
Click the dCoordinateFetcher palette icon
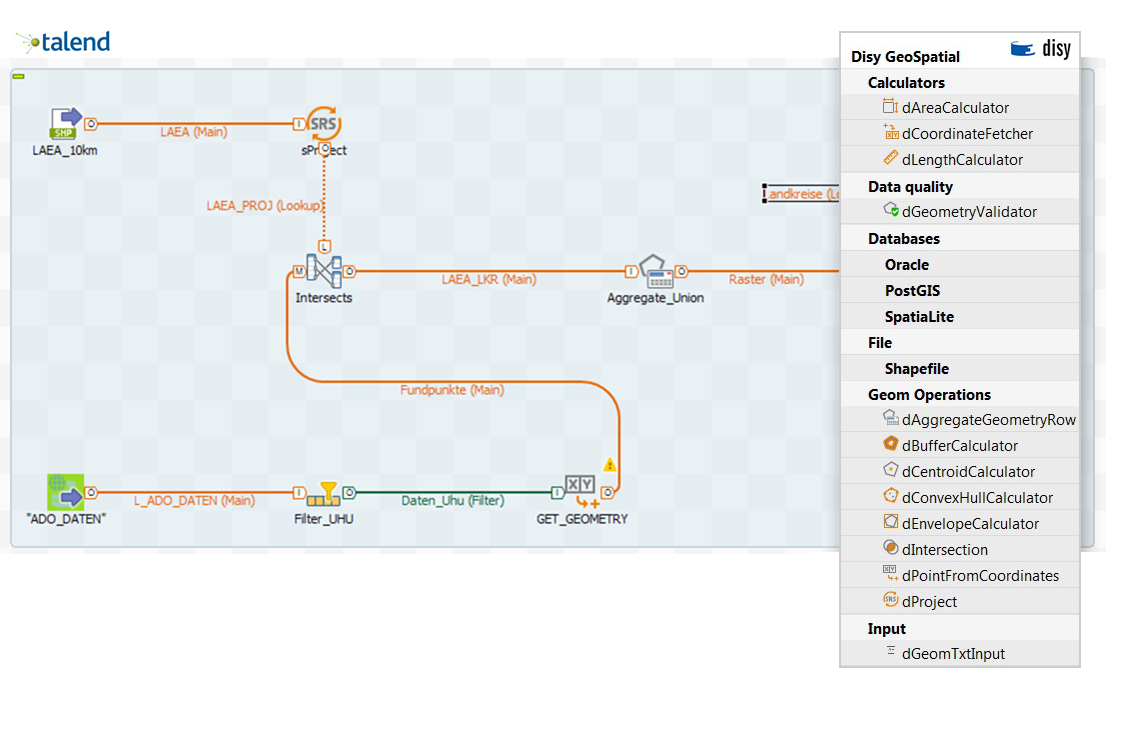tap(890, 132)
